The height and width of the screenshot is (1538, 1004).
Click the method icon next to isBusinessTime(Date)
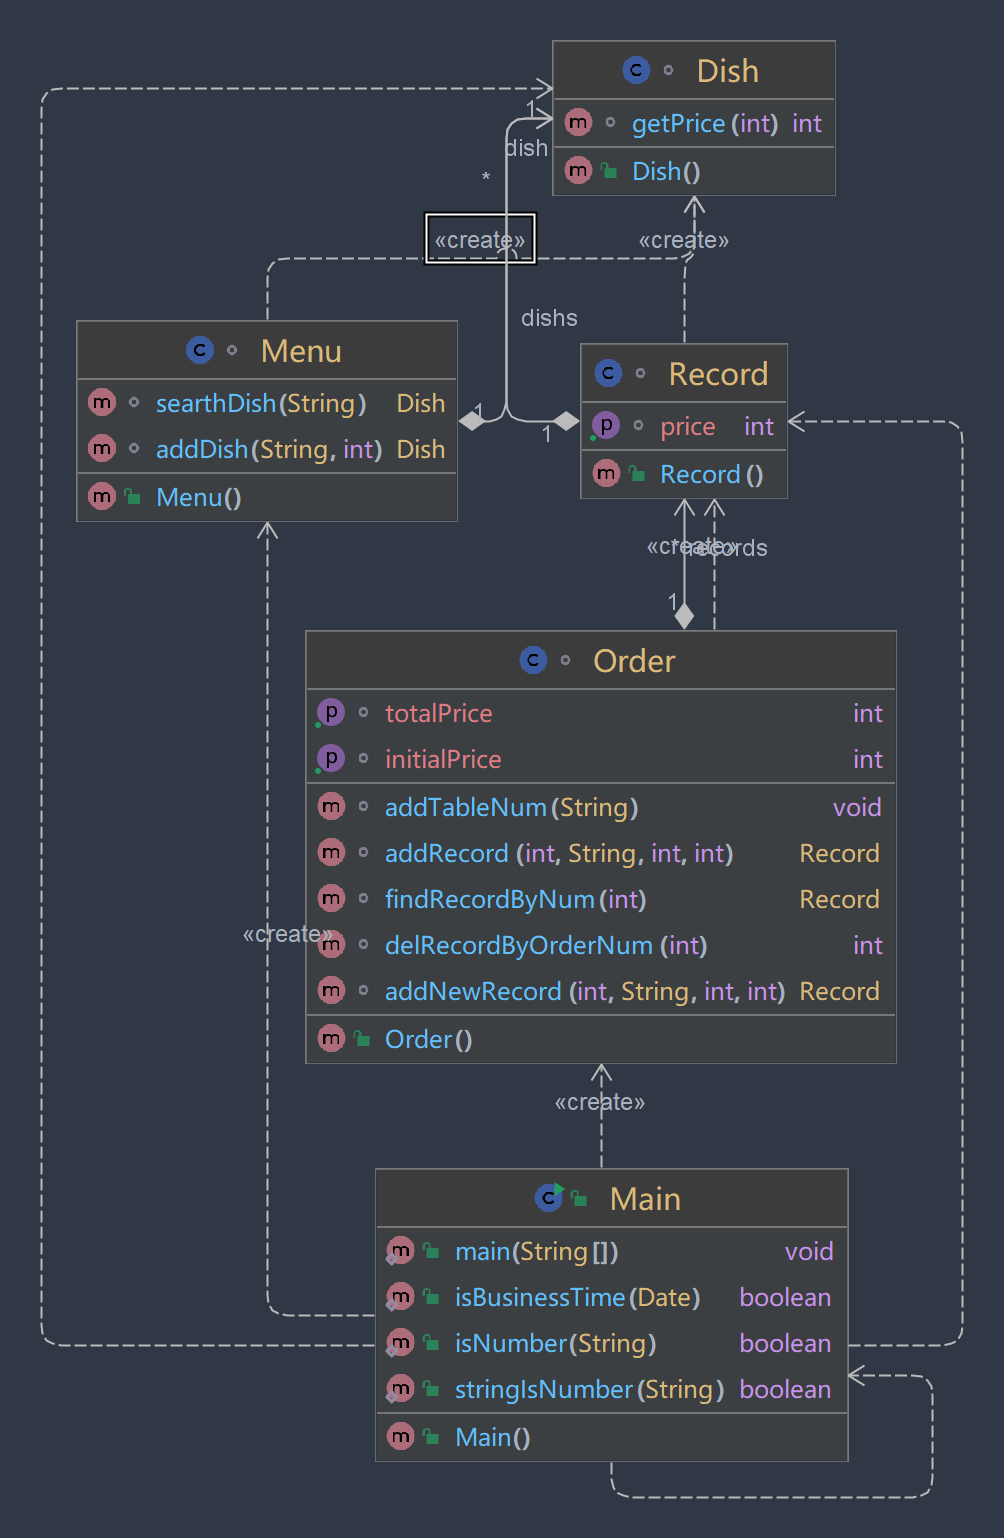pyautogui.click(x=400, y=1296)
